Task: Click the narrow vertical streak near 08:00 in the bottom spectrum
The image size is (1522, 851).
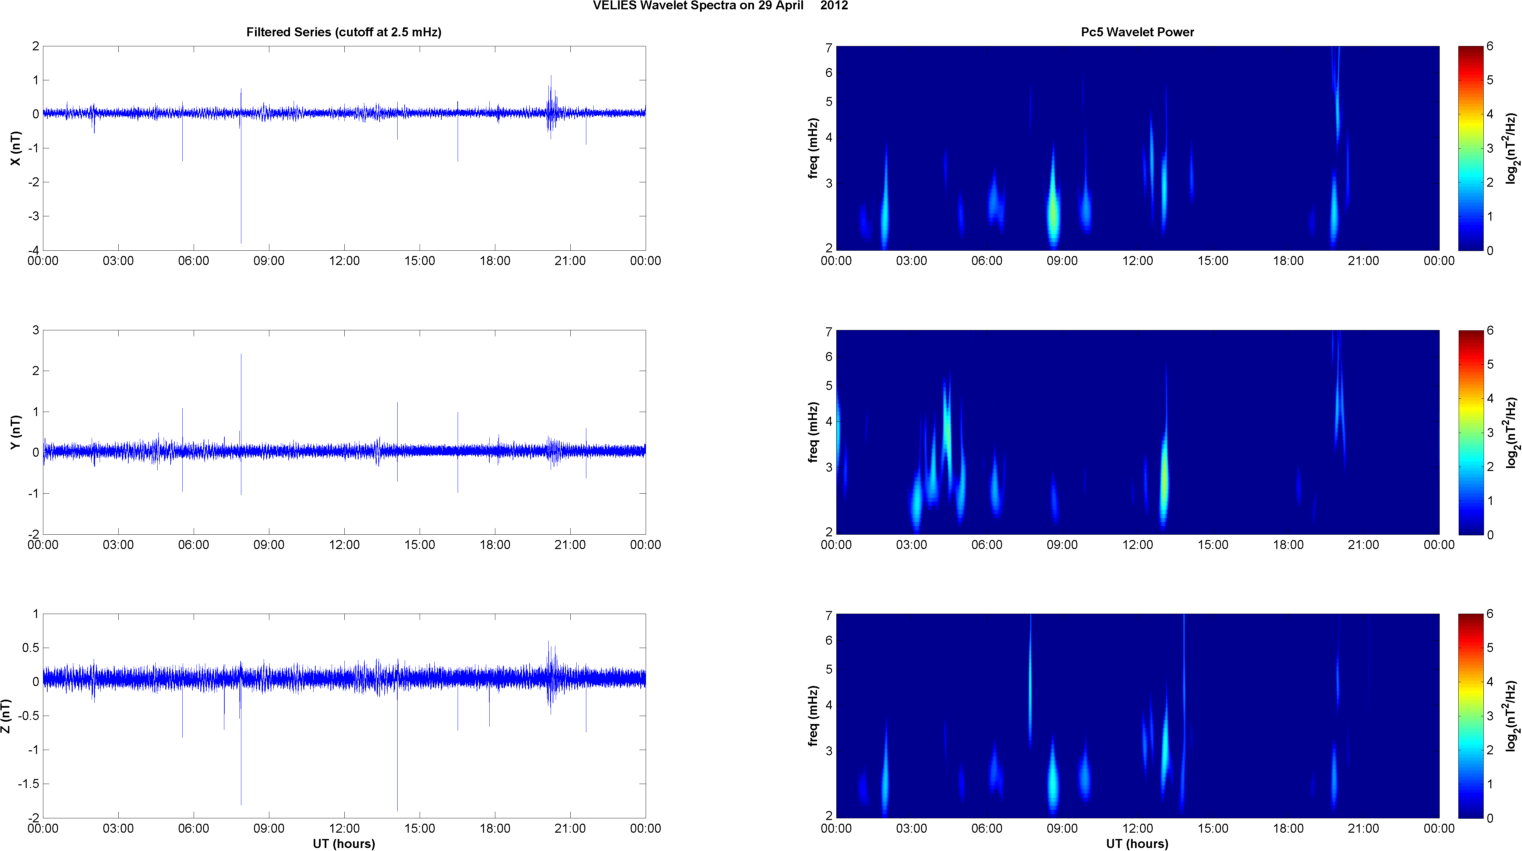Action: click(x=1030, y=680)
